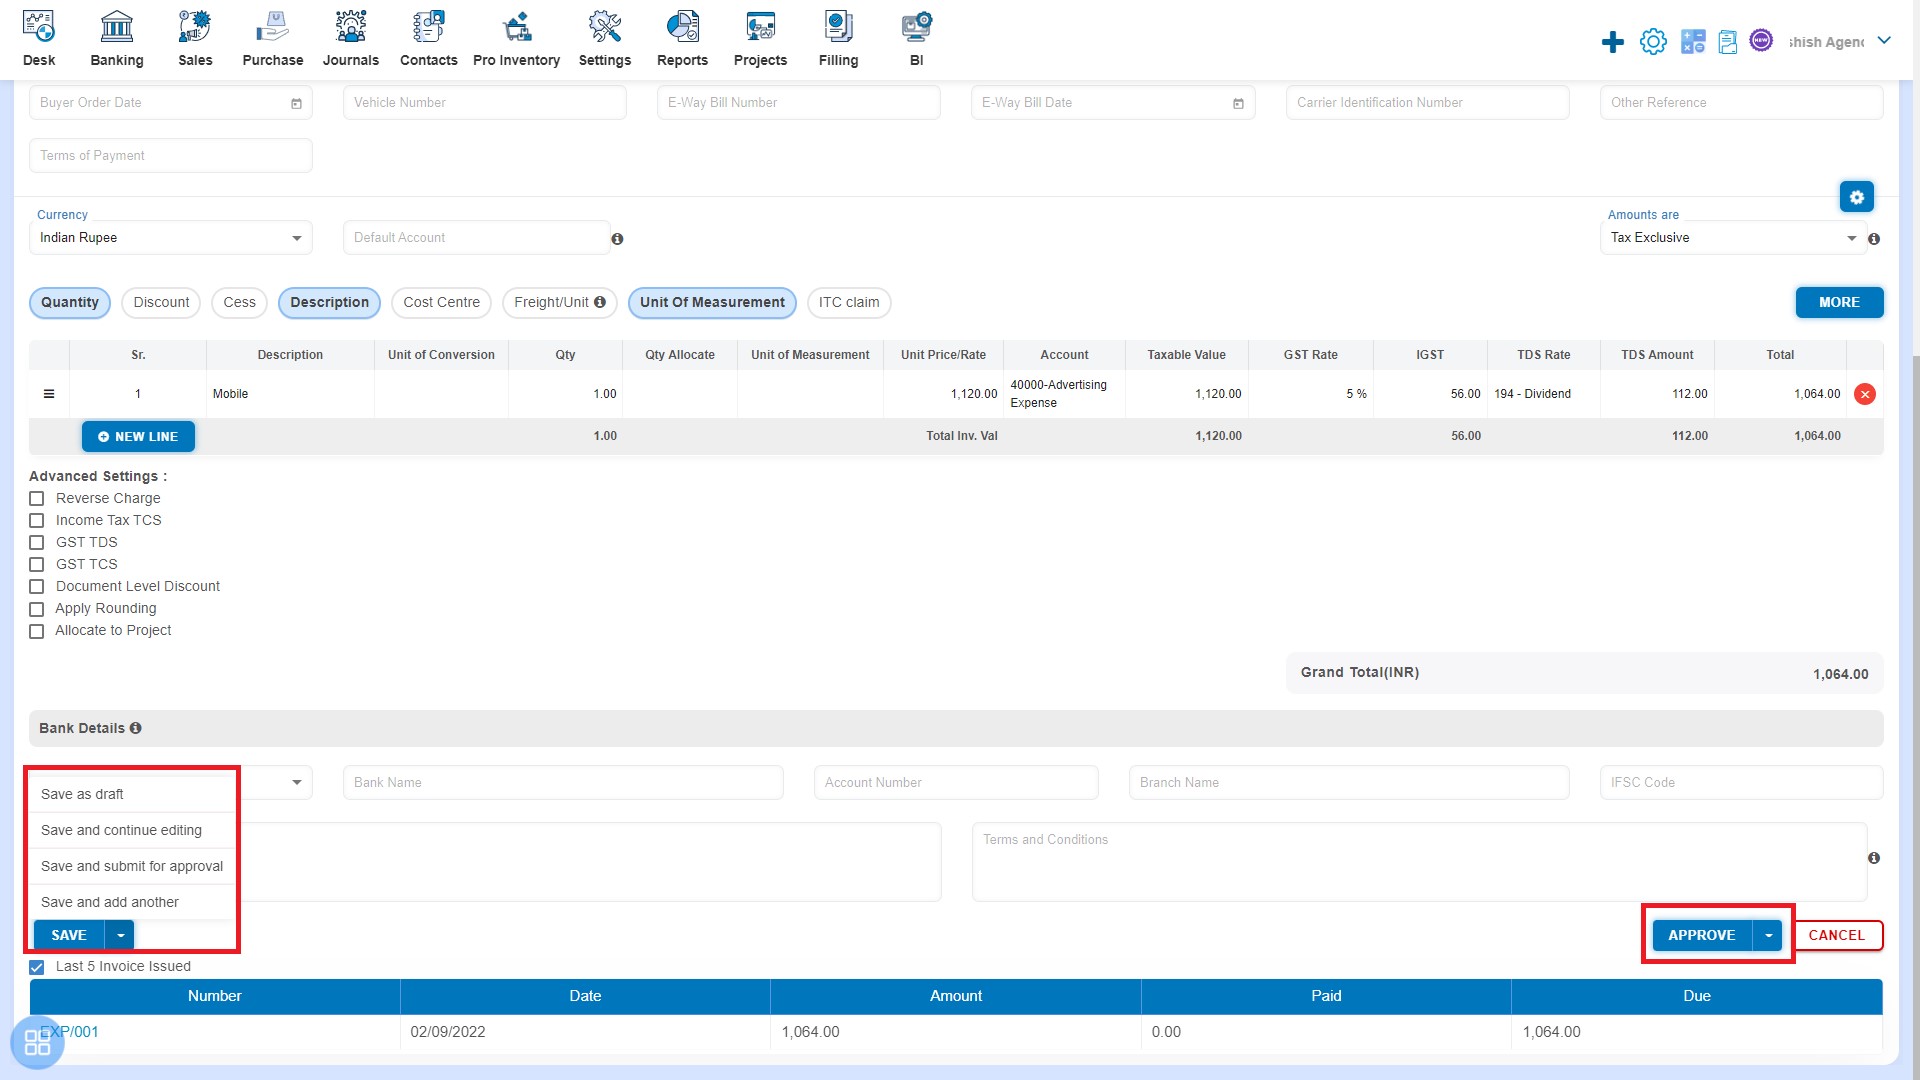Toggle the Cost Centre column chip
Screen dimensions: 1920x1080
click(441, 303)
